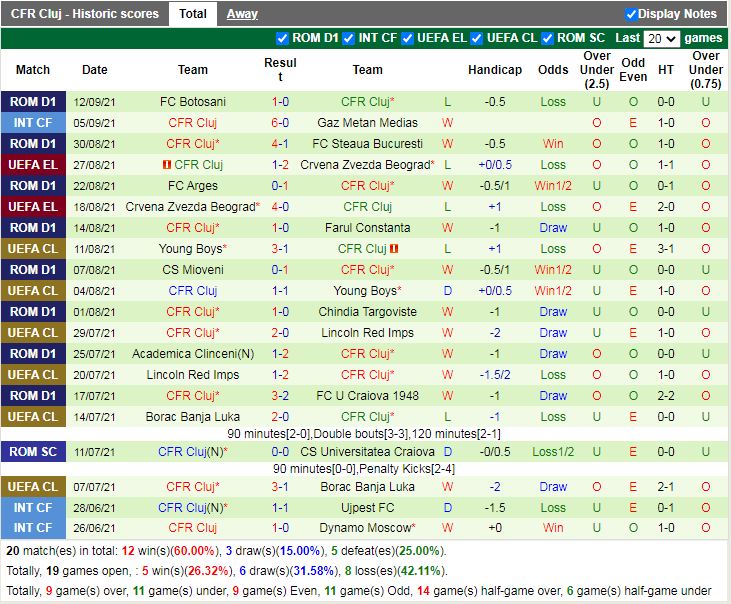Switch to the Away tab
Screen dimensions: 731x604
pyautogui.click(x=242, y=14)
